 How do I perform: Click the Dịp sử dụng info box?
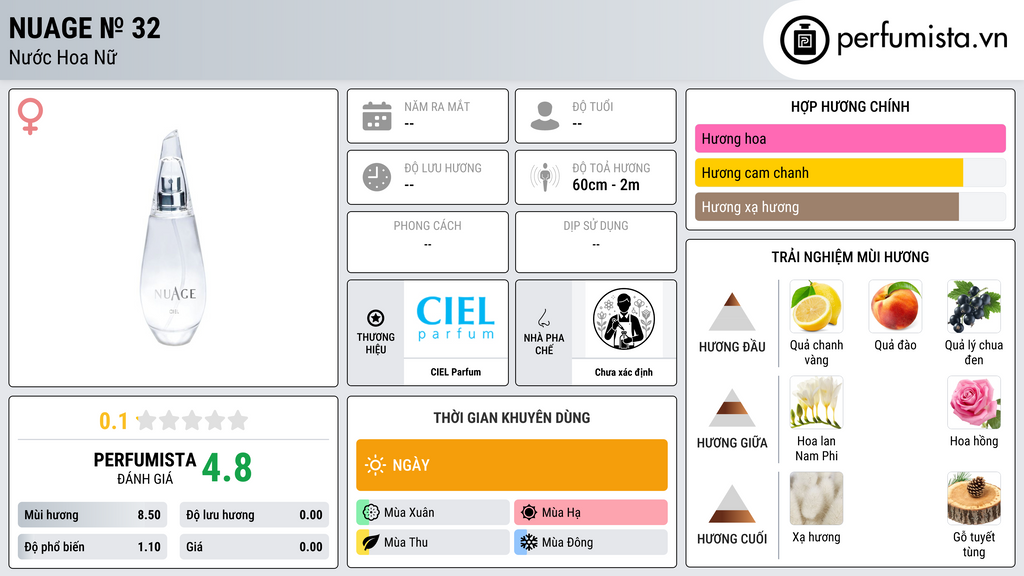click(596, 242)
